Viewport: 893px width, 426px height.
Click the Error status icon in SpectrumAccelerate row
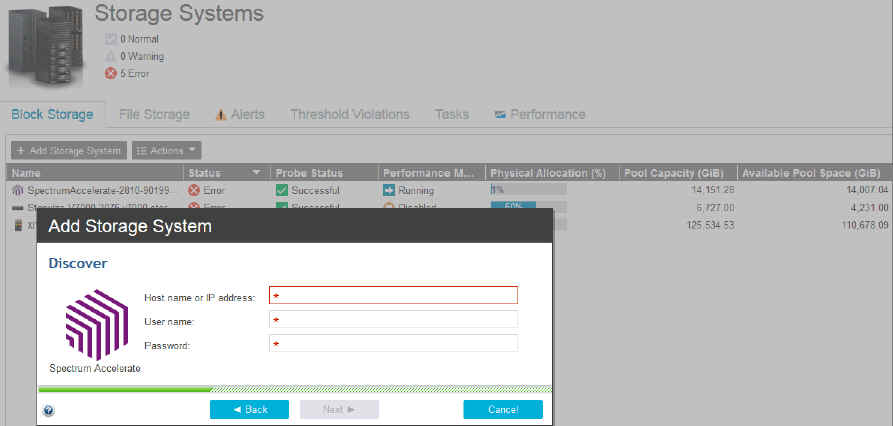coord(194,190)
